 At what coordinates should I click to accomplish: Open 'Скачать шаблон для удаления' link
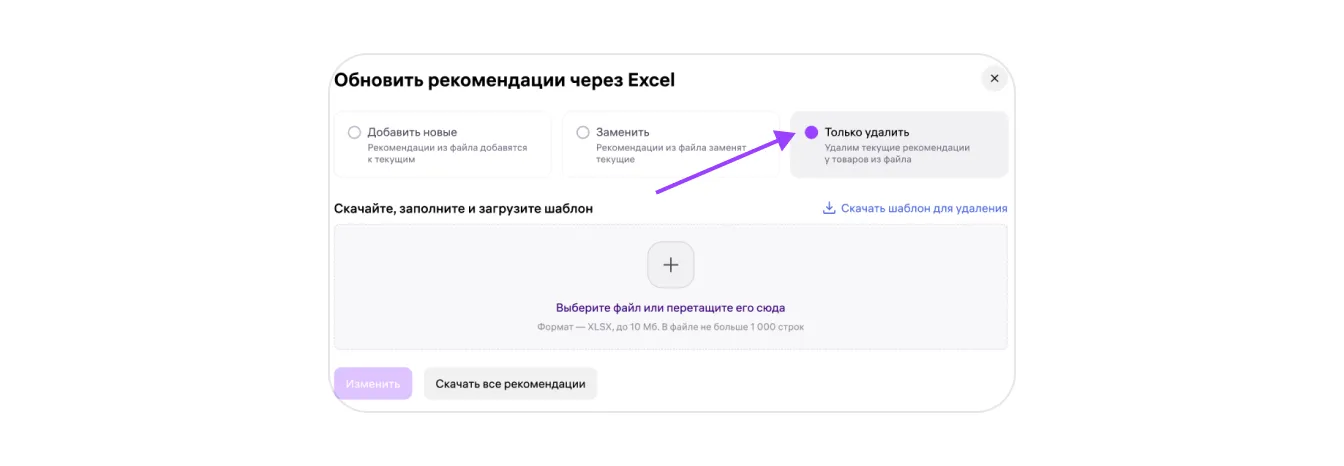[x=923, y=208]
